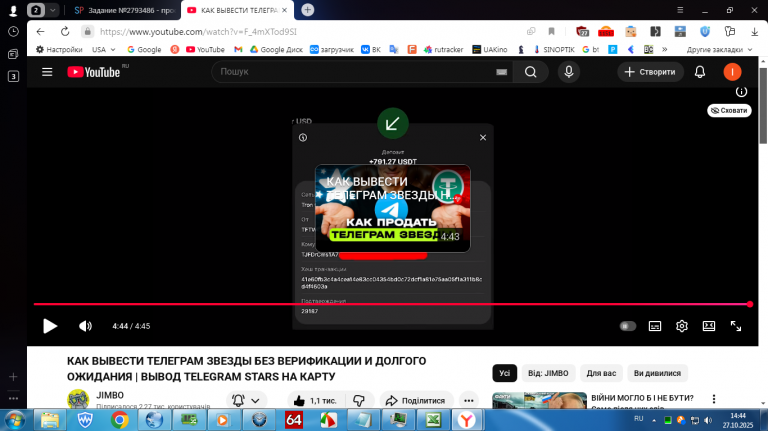Open browser extensions puzzle icon
The image size is (768, 431).
[730, 31]
